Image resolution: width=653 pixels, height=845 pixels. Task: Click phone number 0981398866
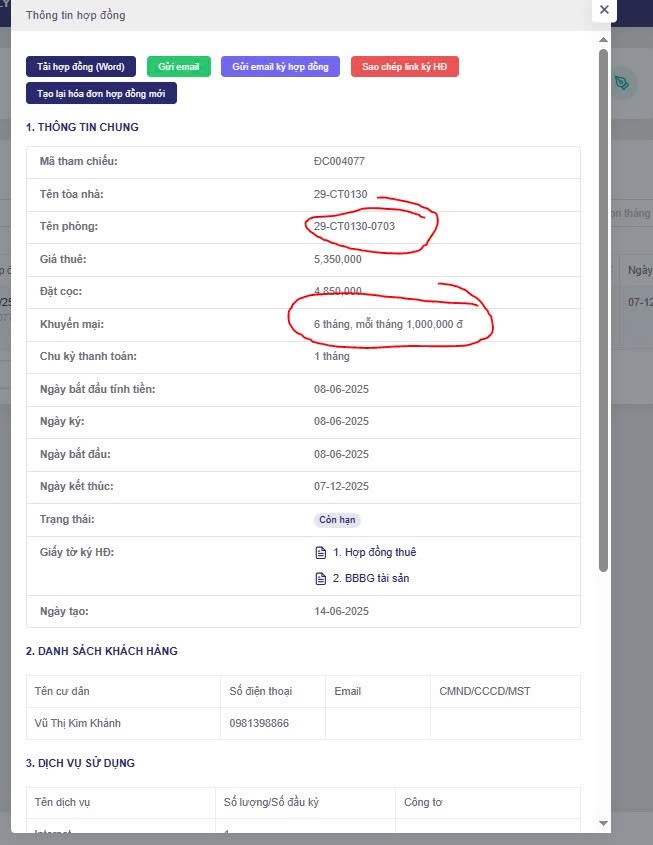click(x=259, y=723)
